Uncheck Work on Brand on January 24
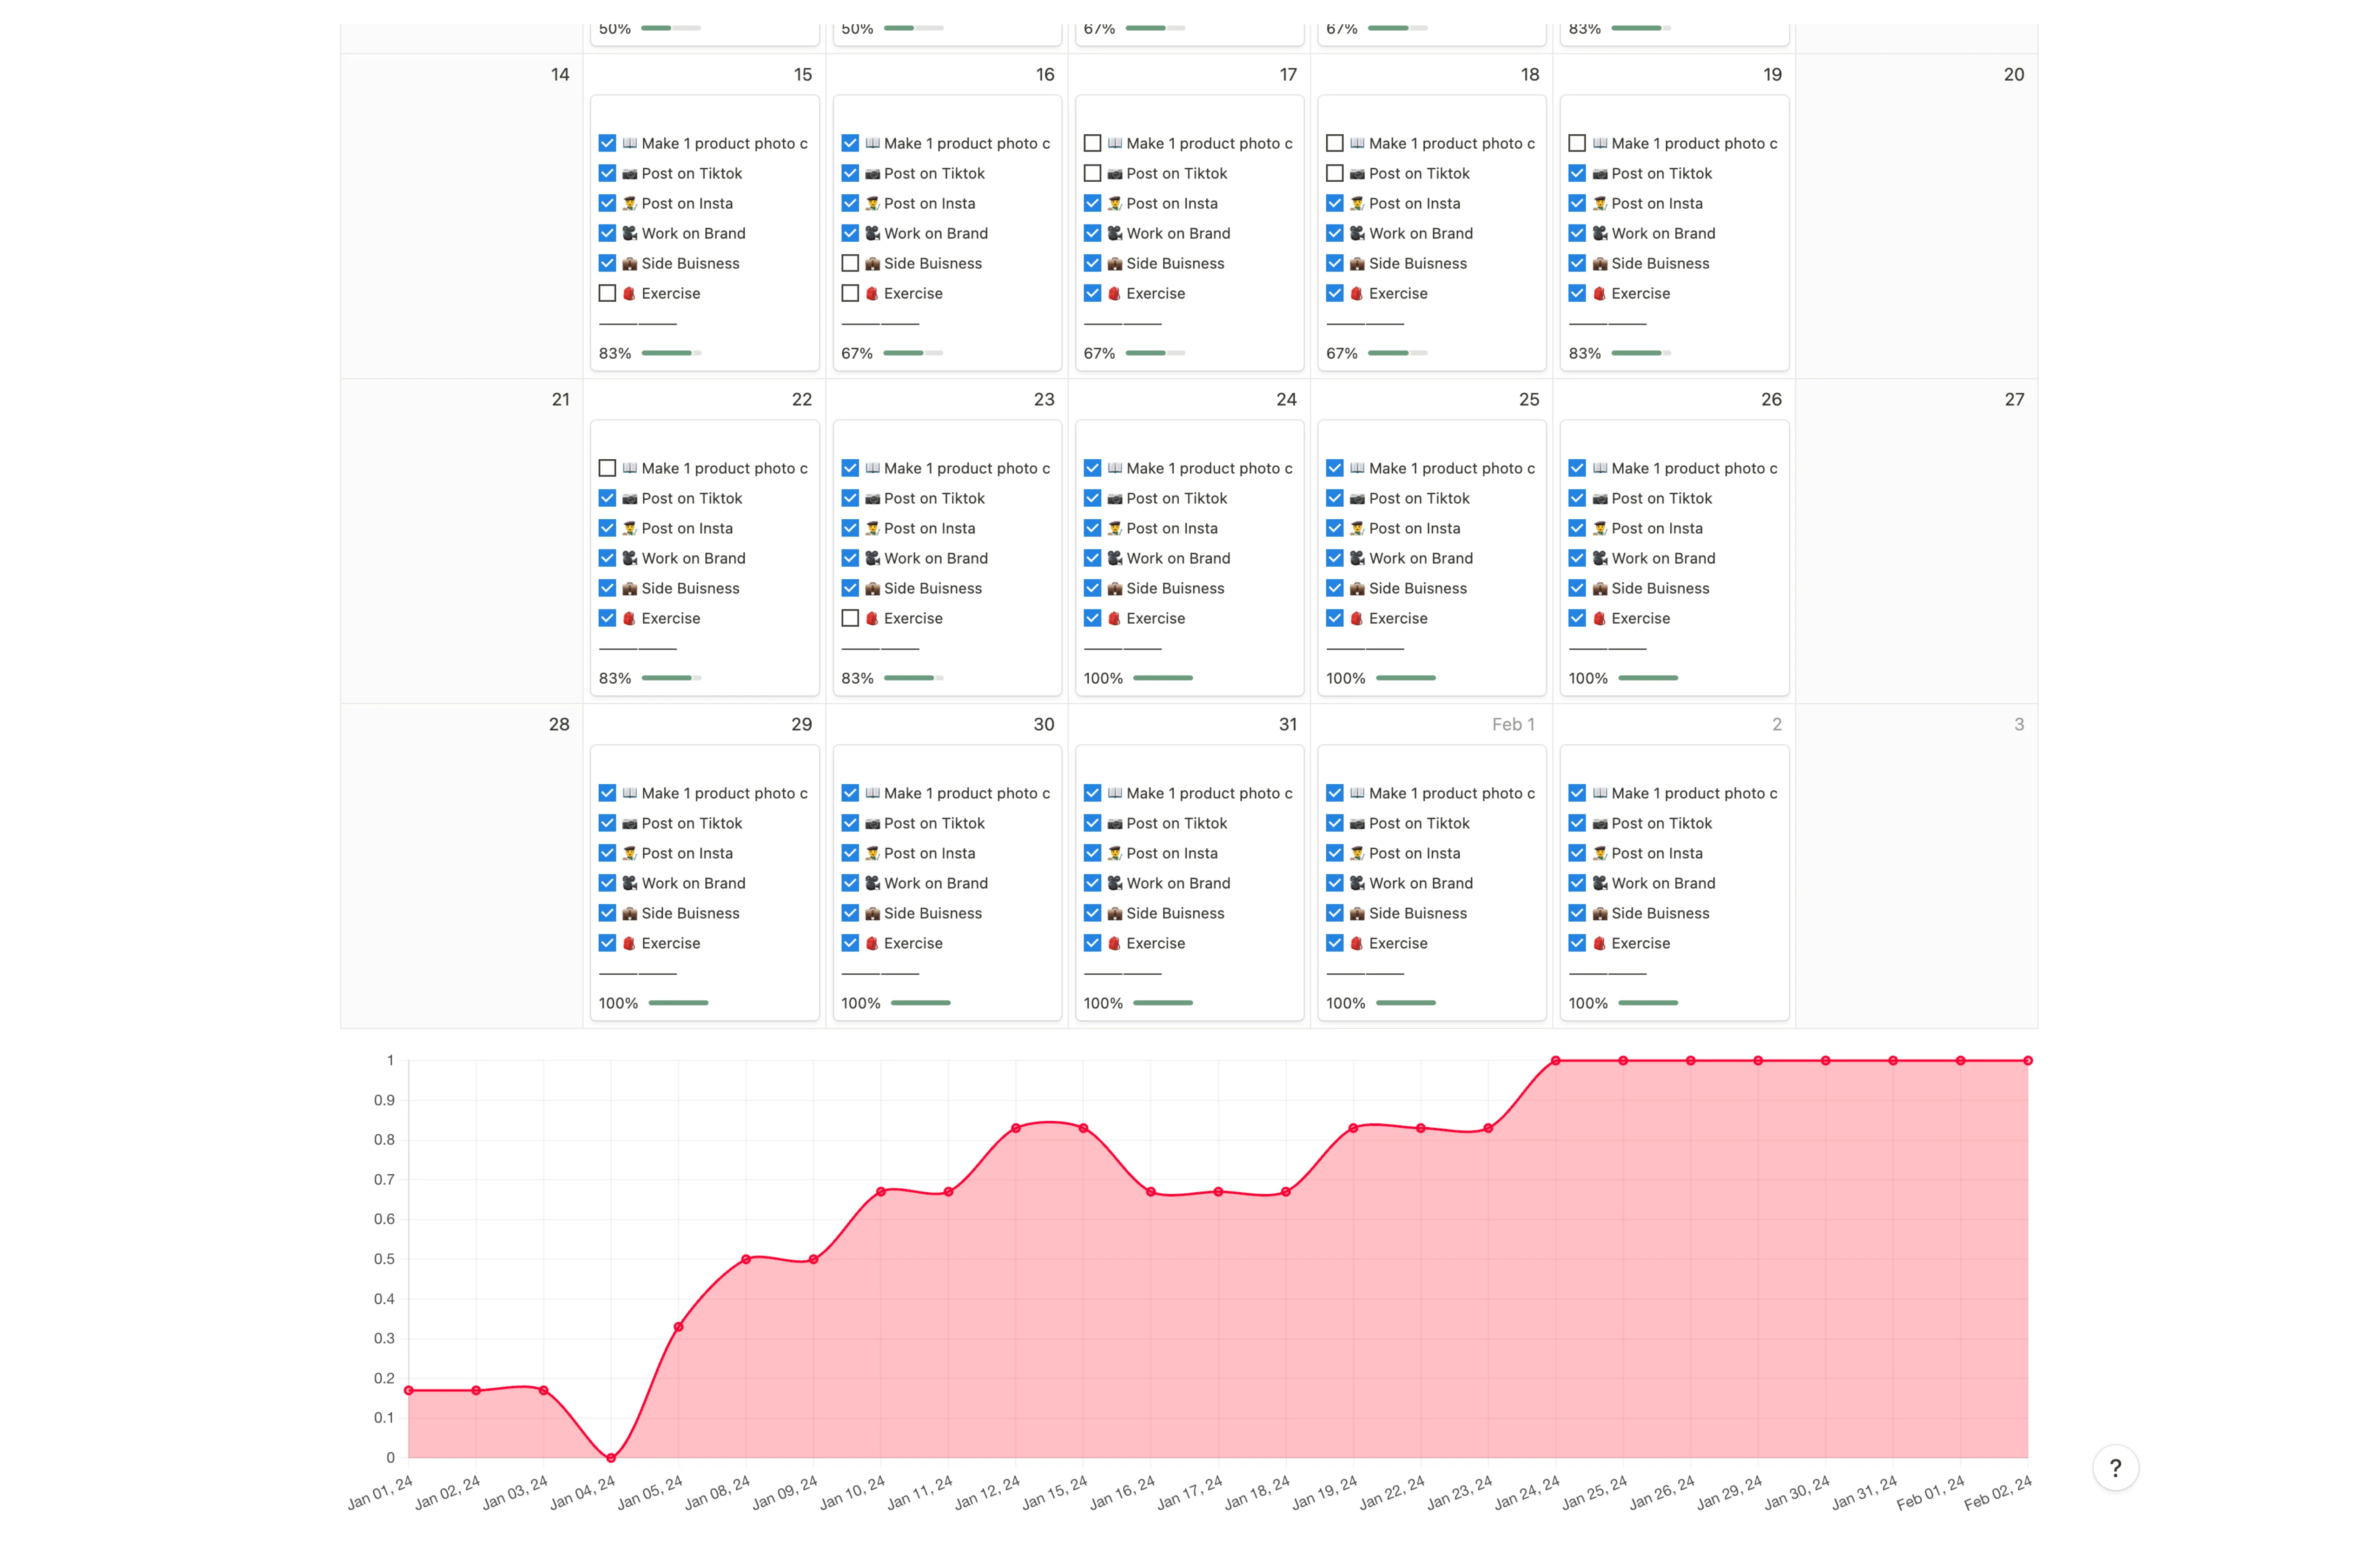This screenshot has height=1547, width=2380. pyautogui.click(x=1092, y=558)
